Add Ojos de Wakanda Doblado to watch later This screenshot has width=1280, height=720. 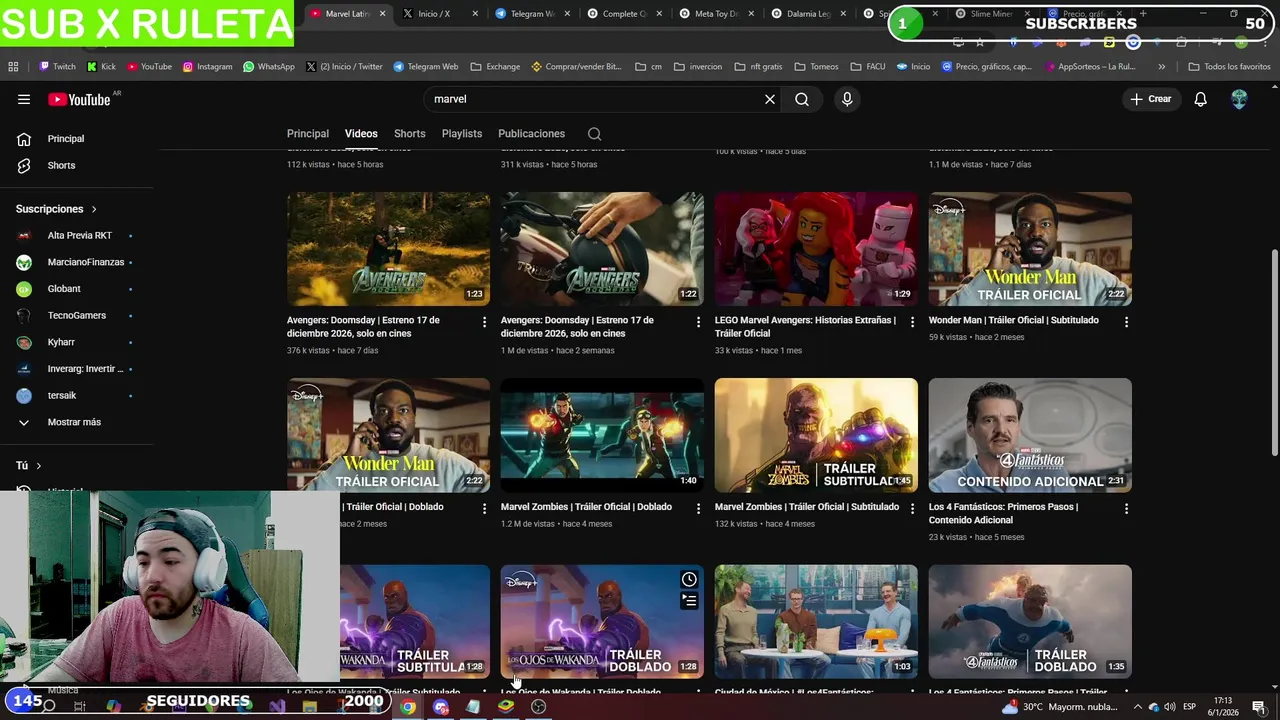[689, 580]
